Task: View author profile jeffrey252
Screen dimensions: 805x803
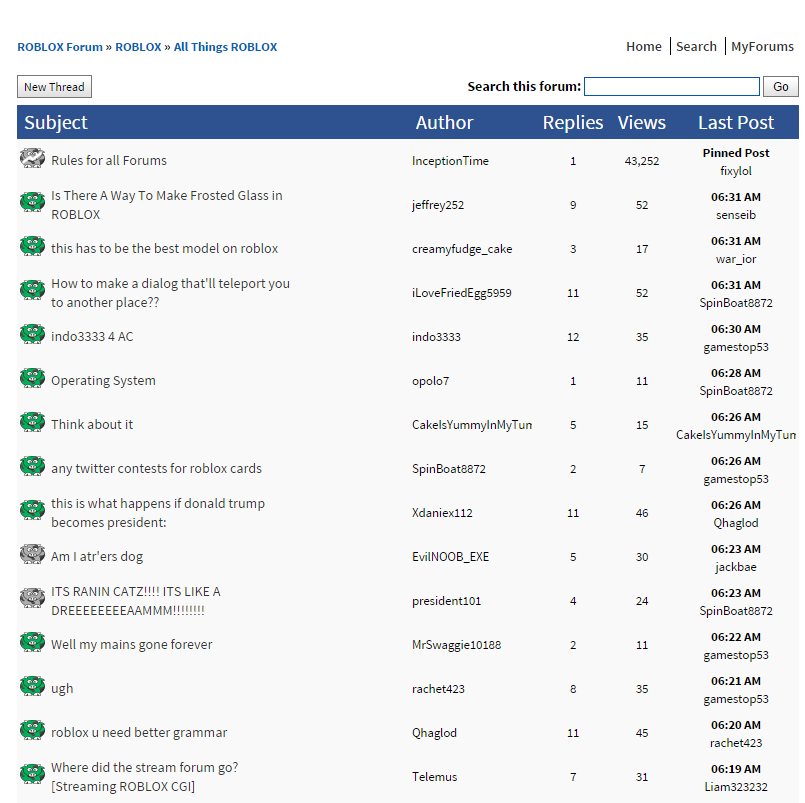Action: (x=438, y=205)
